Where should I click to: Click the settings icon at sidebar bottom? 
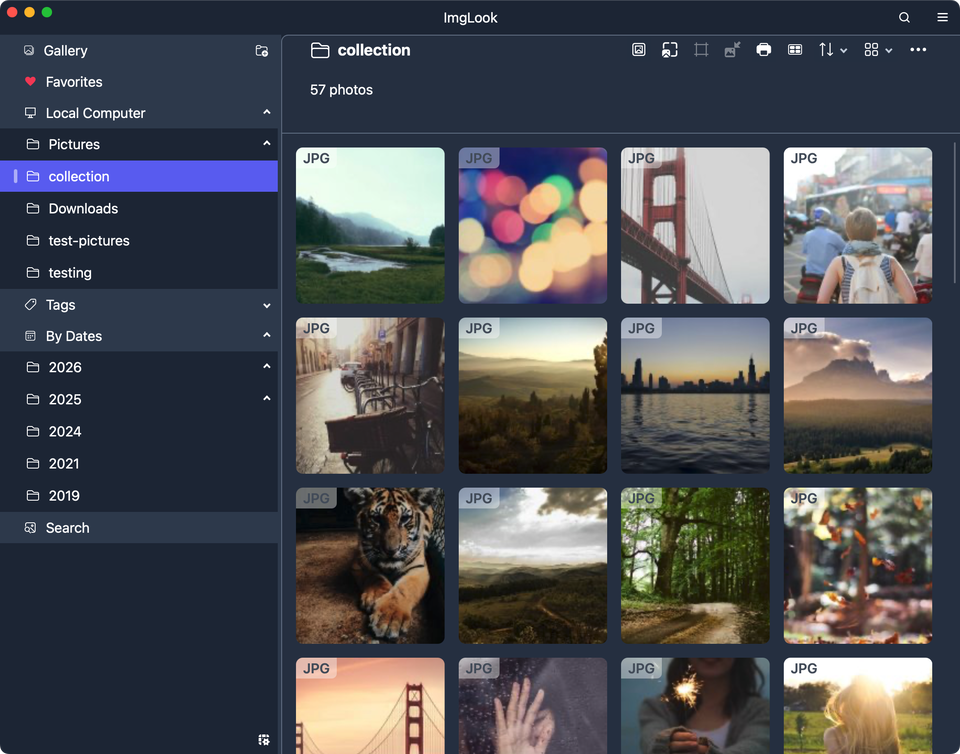pyautogui.click(x=264, y=740)
